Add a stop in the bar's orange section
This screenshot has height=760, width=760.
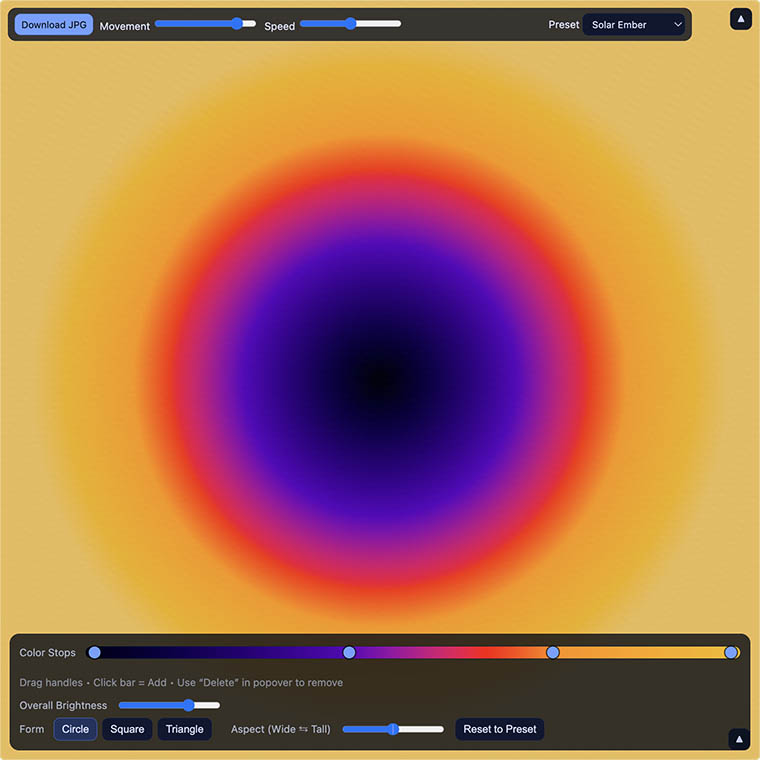640,652
